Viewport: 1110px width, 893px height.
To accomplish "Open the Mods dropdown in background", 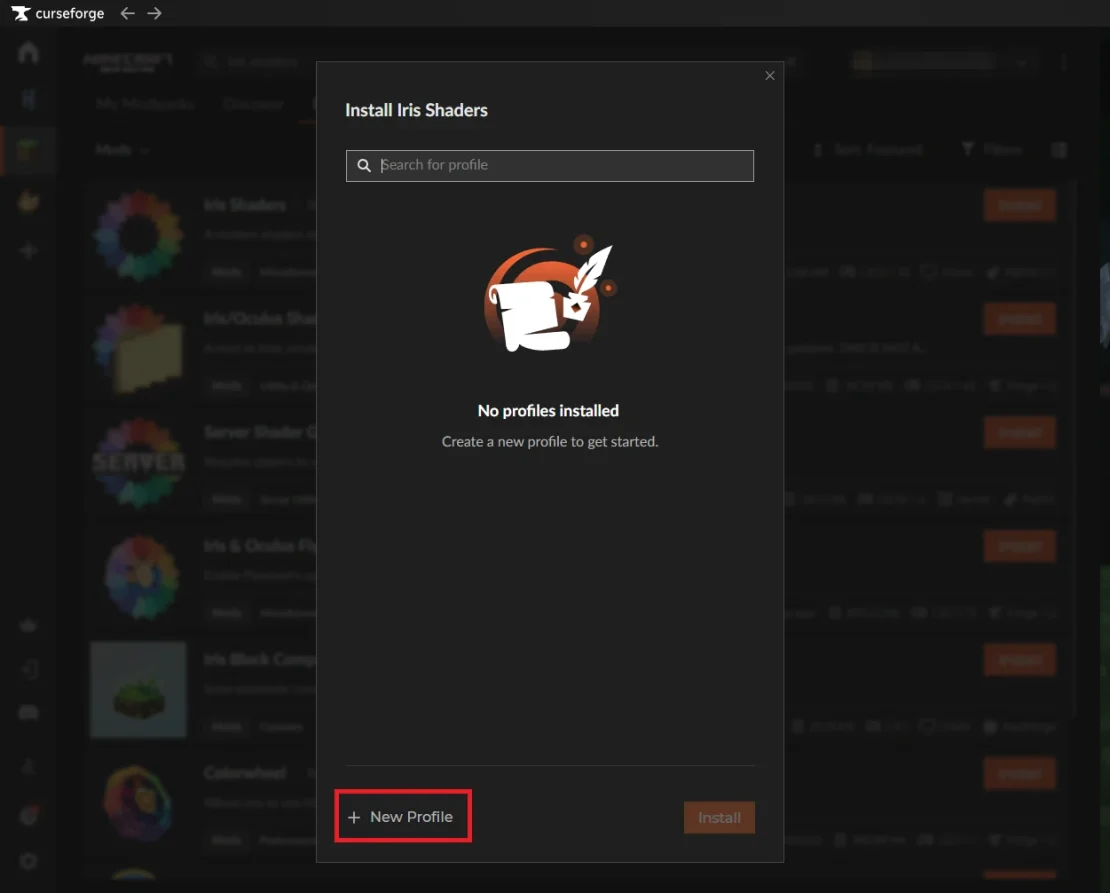I will [122, 150].
